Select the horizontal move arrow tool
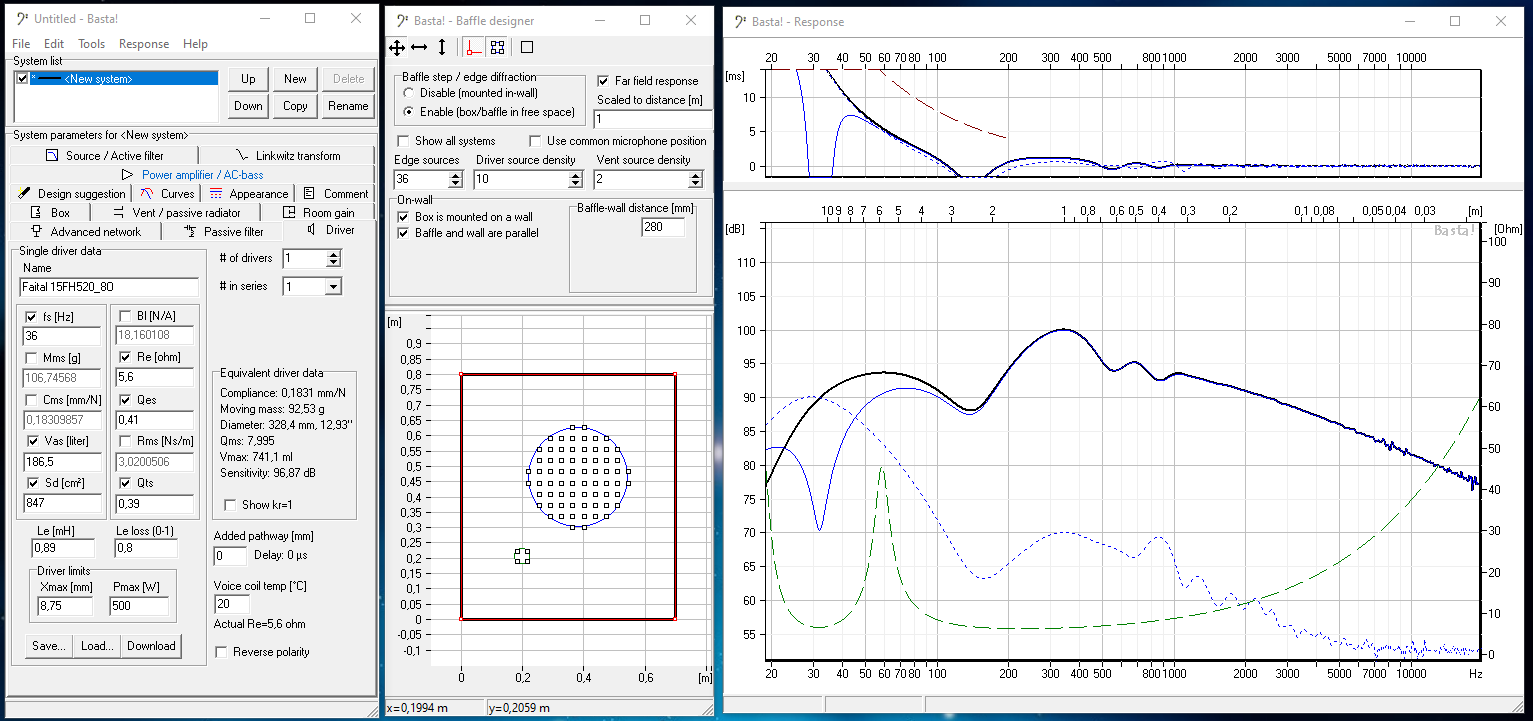 coord(419,47)
